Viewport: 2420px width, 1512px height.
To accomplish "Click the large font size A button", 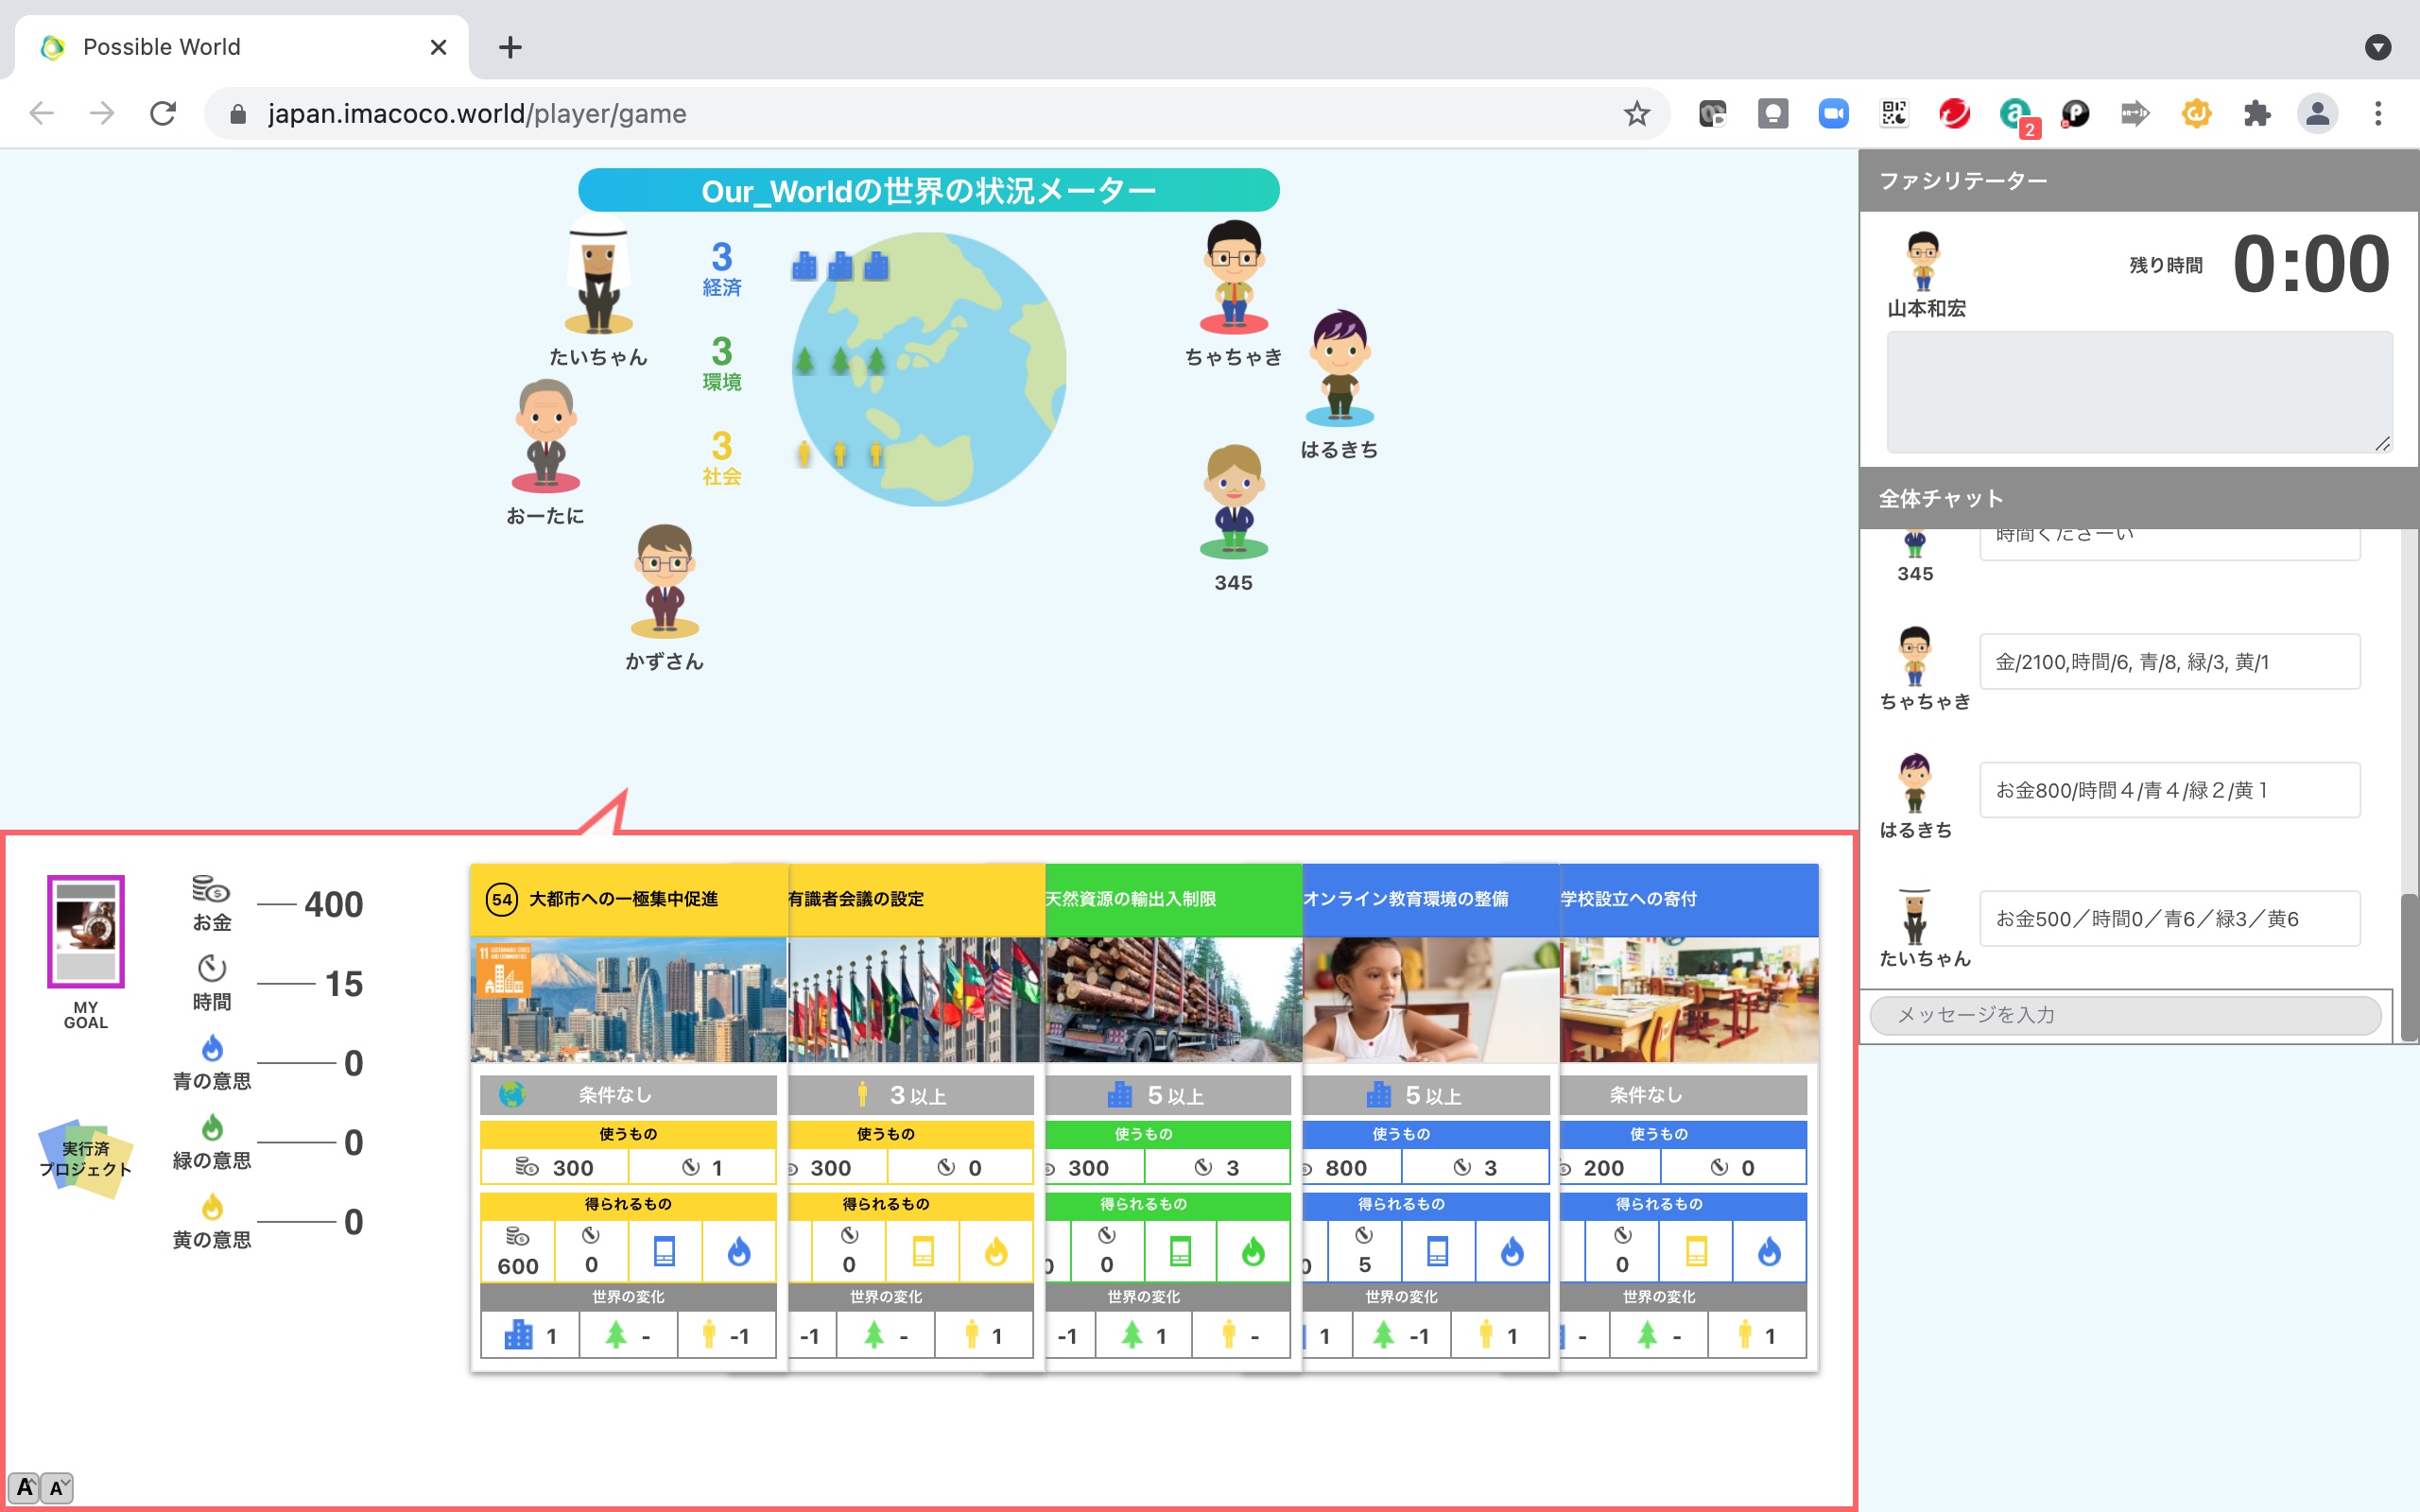I will (25, 1487).
